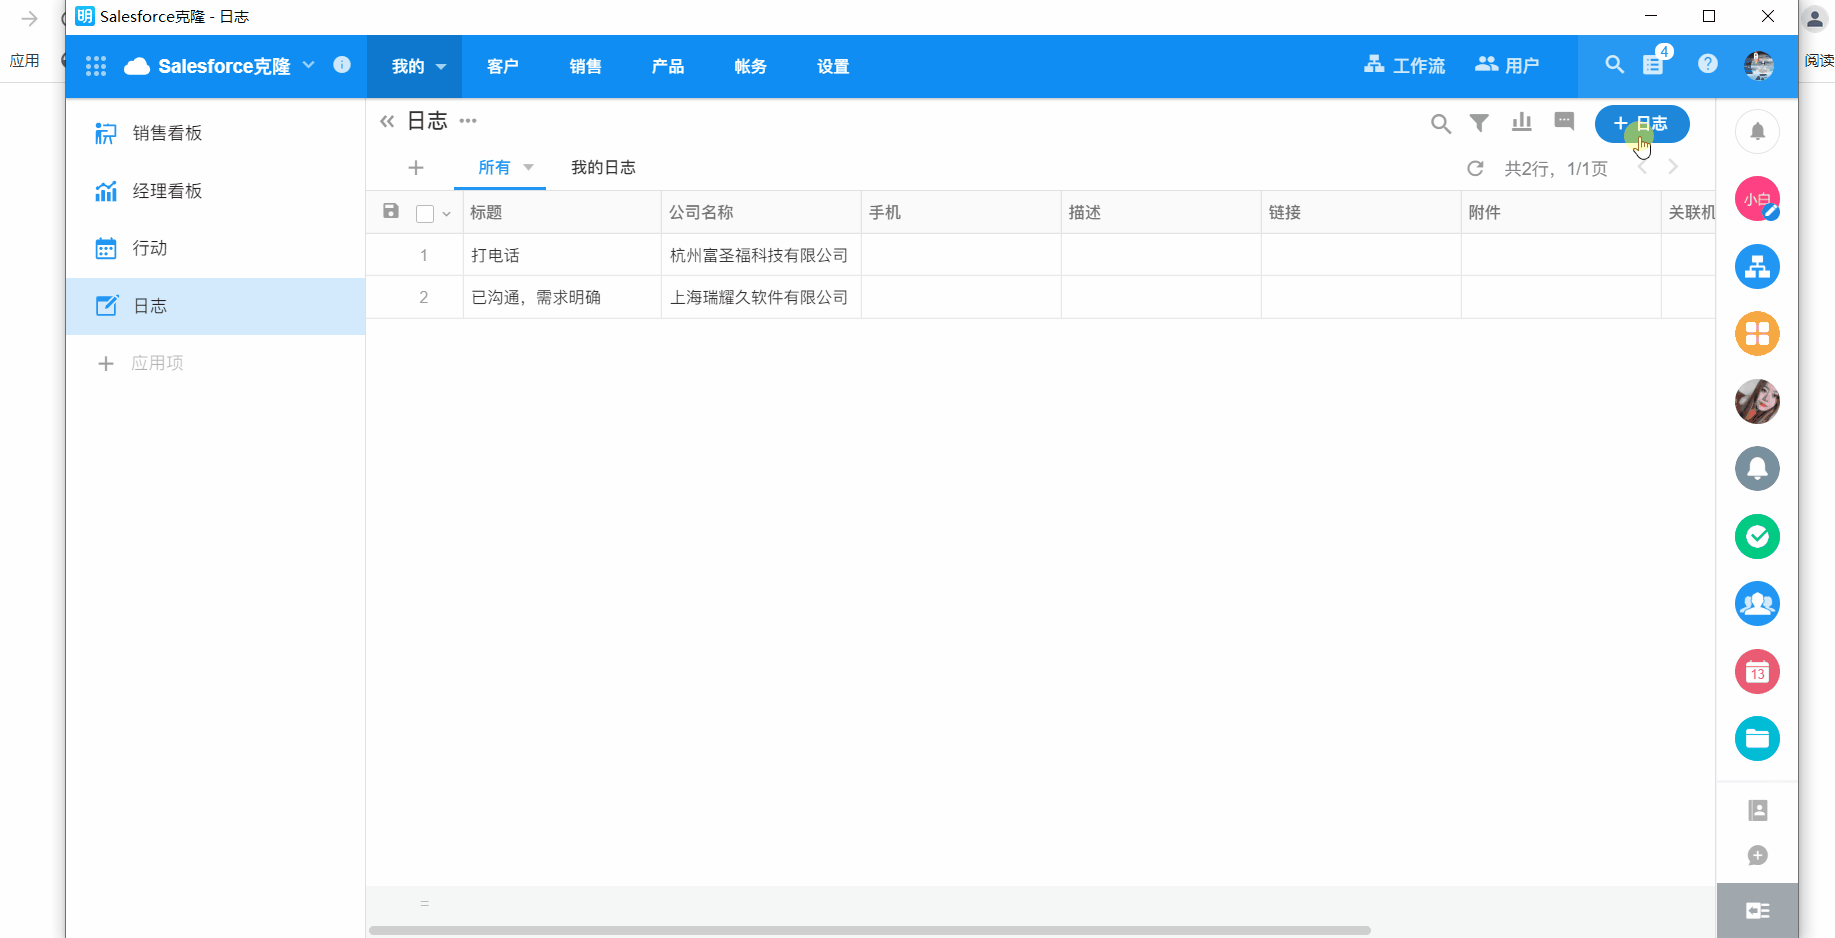Image resolution: width=1835 pixels, height=938 pixels.
Task: Switch to the 客户 tab
Action: pos(503,67)
